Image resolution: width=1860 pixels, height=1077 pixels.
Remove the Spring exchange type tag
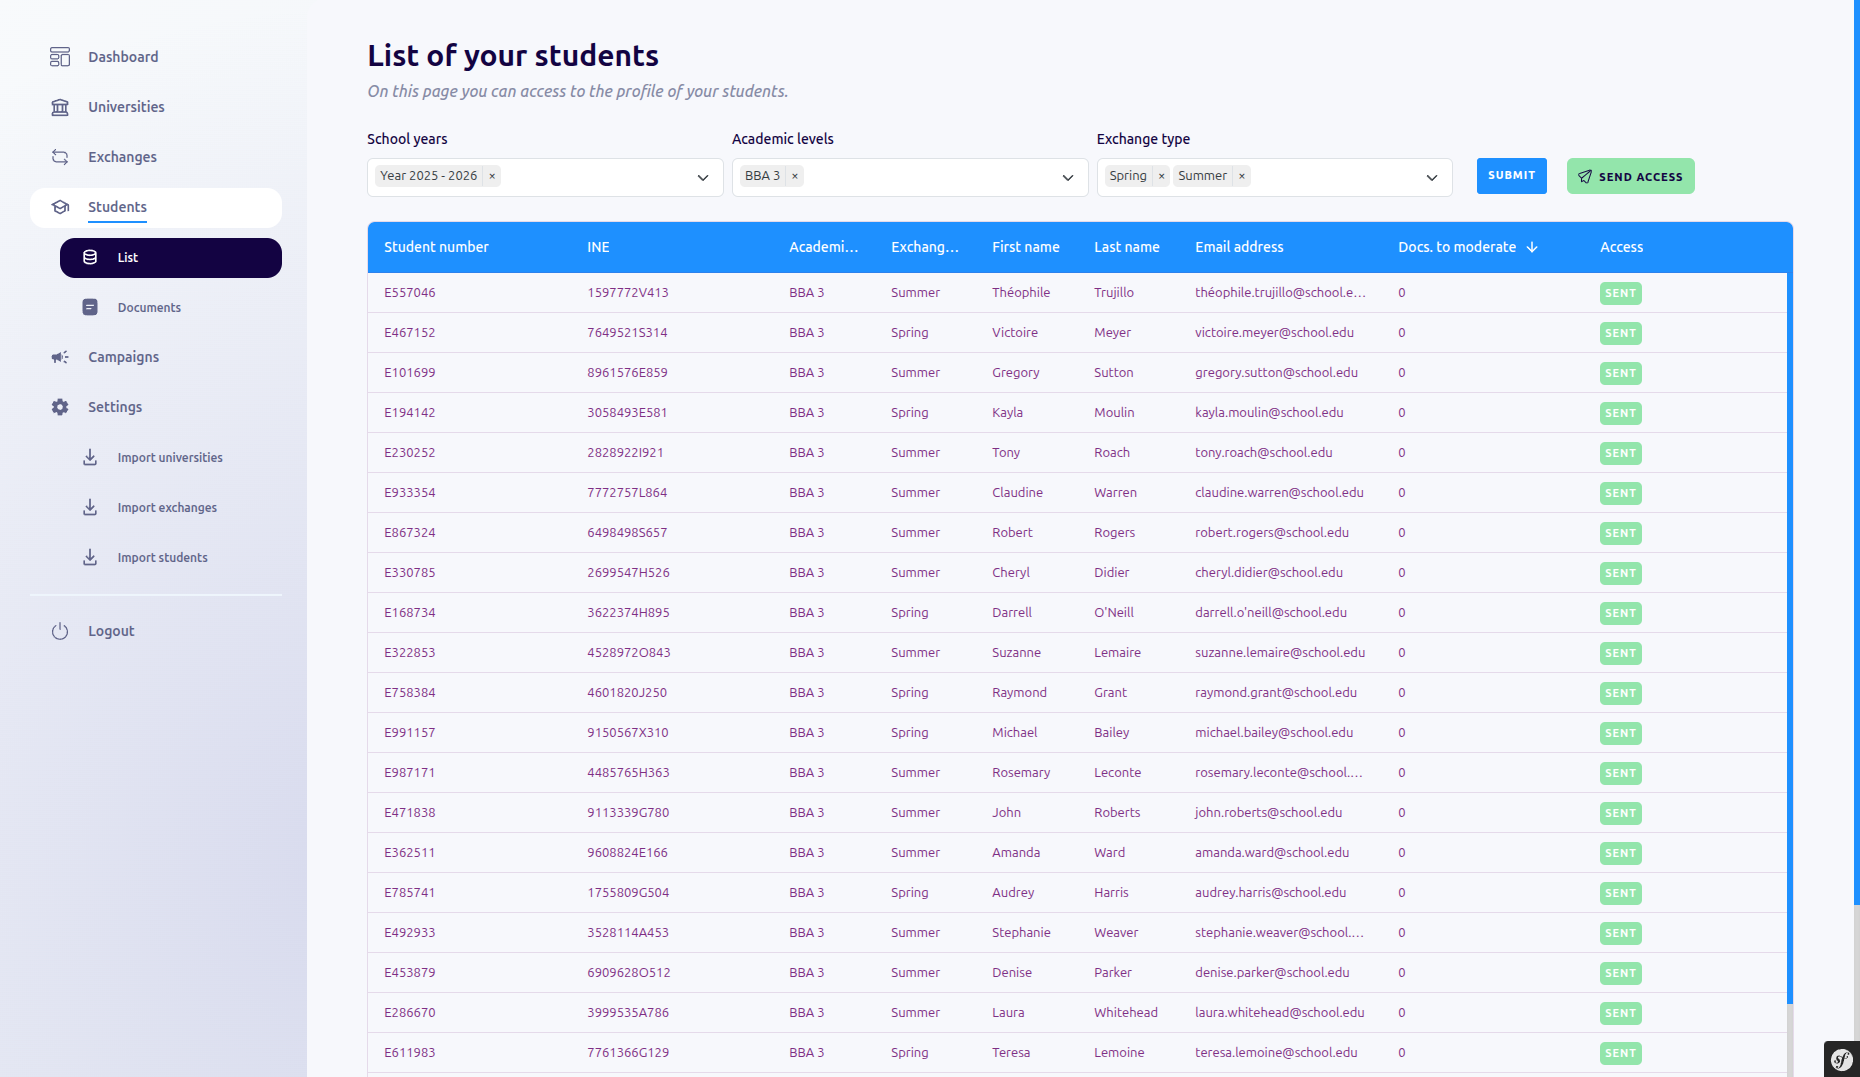(1161, 176)
